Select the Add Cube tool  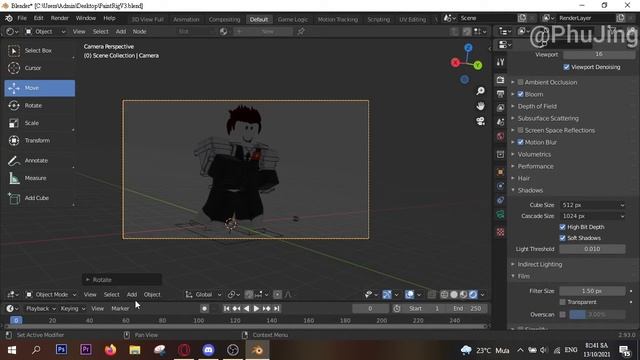click(x=40, y=198)
